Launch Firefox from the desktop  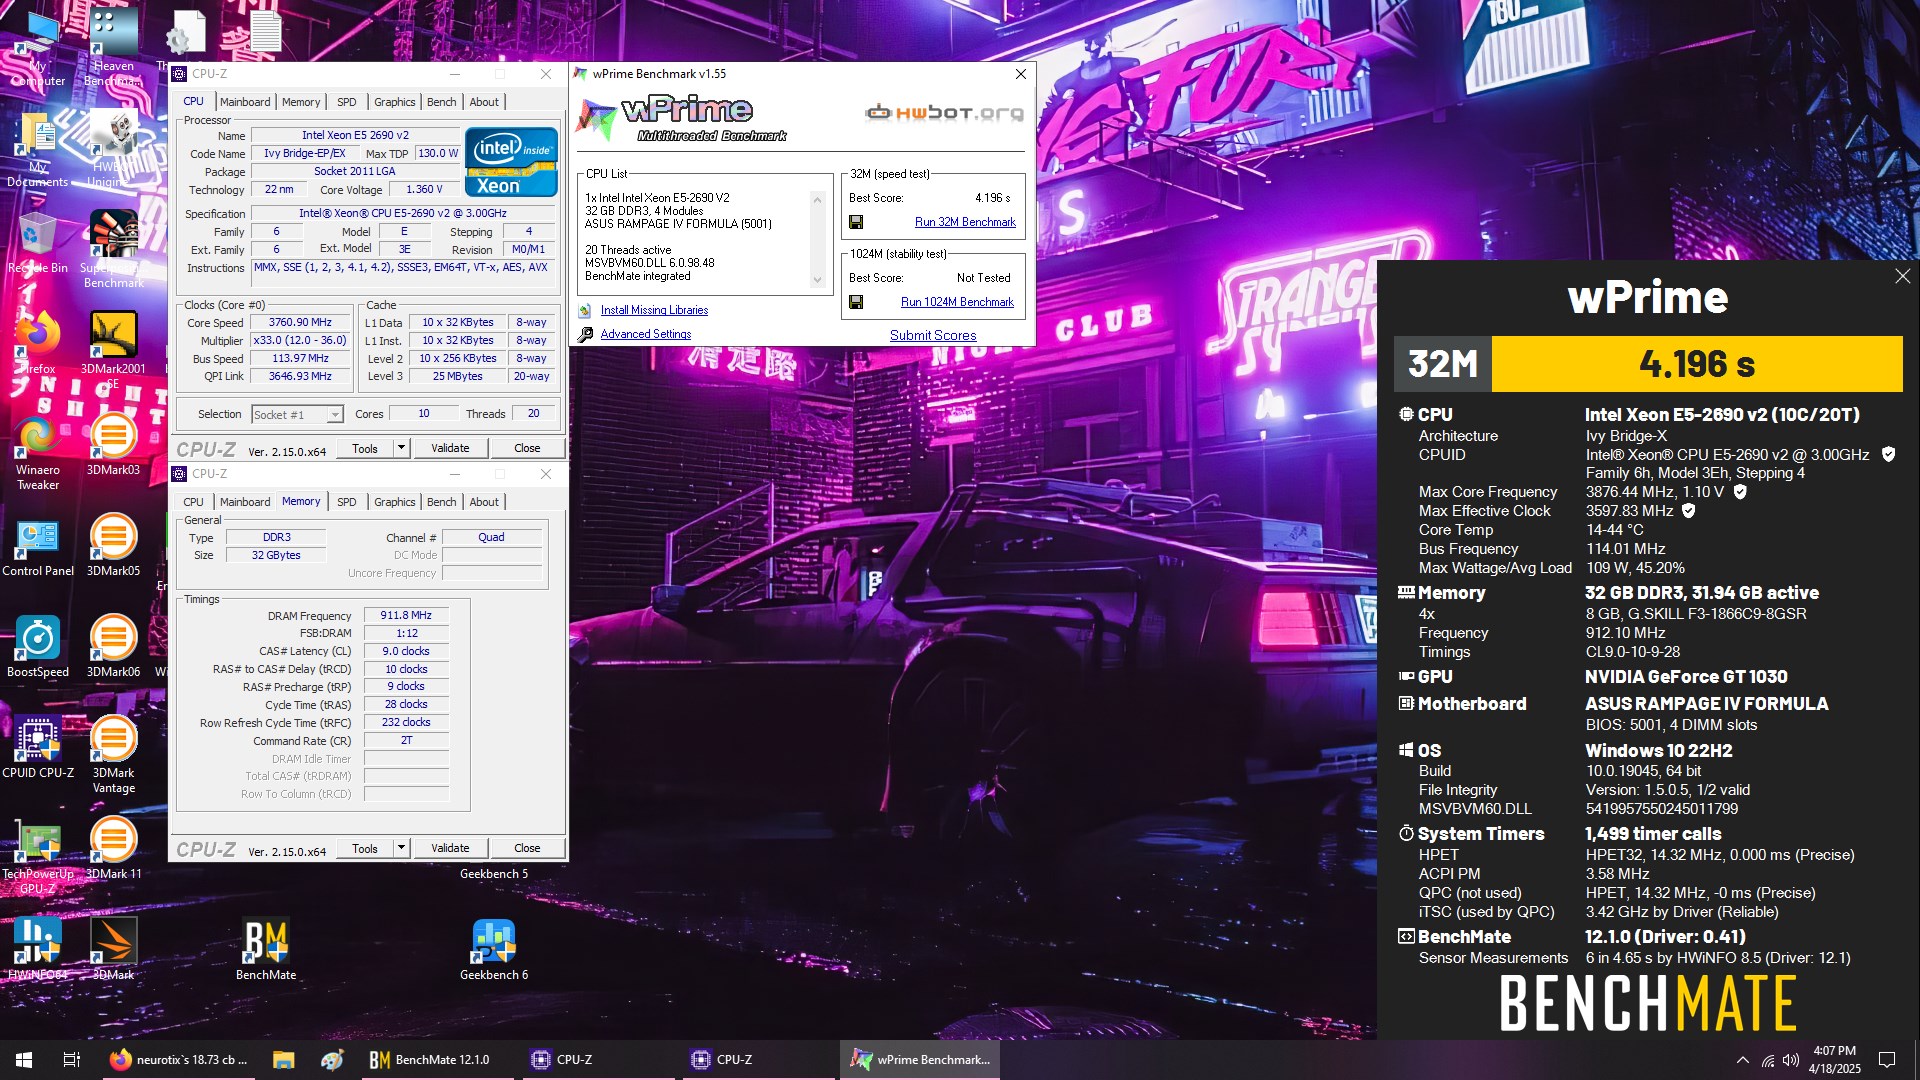38,343
